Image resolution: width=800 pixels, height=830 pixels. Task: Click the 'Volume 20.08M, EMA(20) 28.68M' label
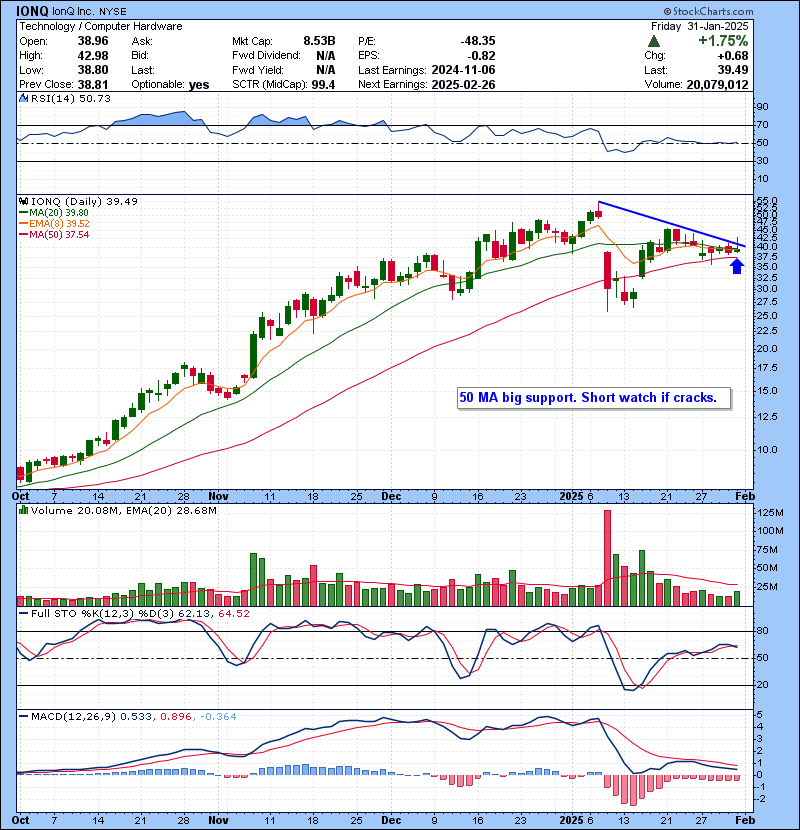click(123, 511)
